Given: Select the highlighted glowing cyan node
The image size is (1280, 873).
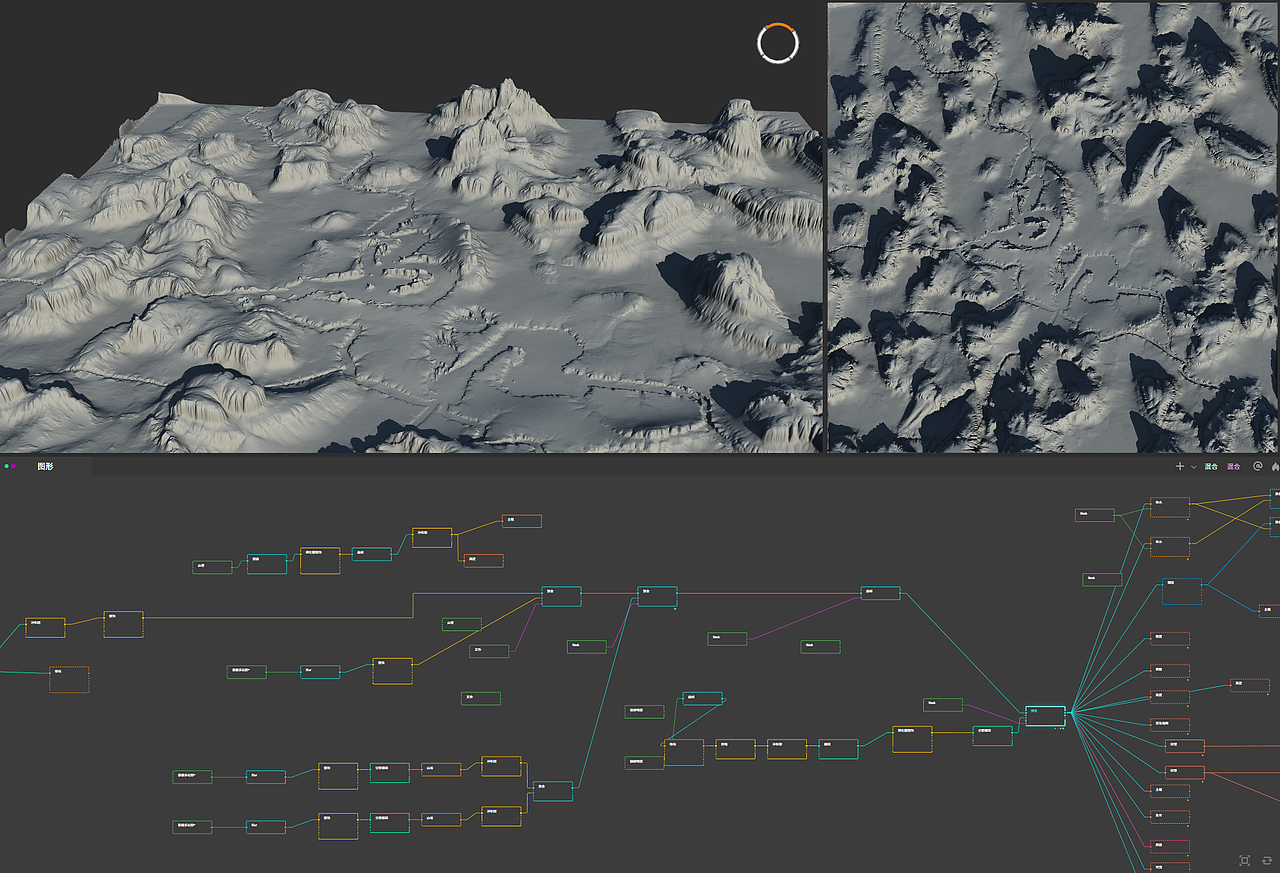Looking at the screenshot, I should click(1045, 715).
